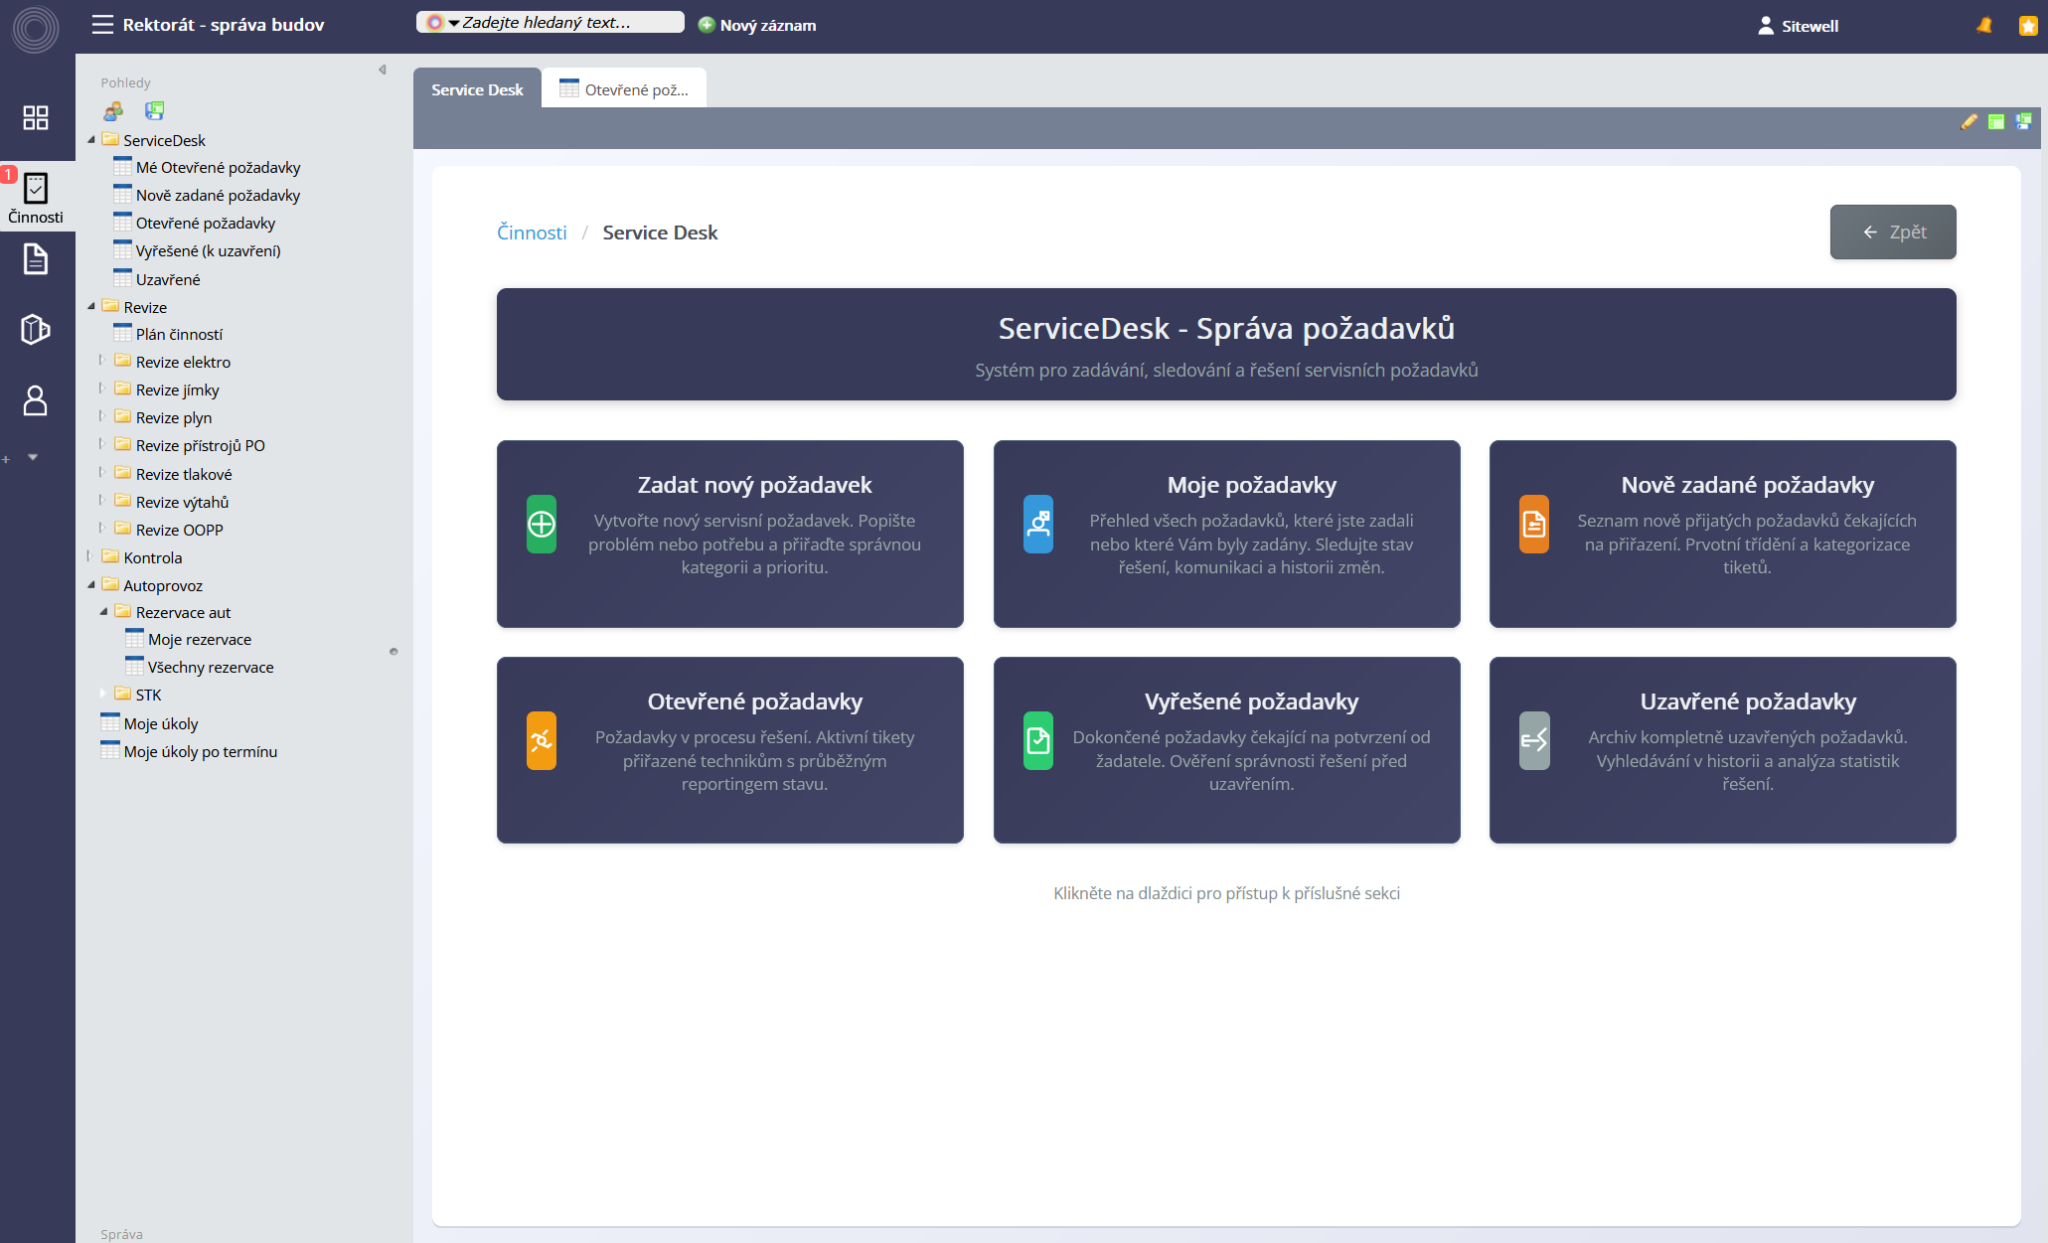This screenshot has height=1243, width=2048.
Task: Click the pencil edit icon in toolbar
Action: [1968, 122]
